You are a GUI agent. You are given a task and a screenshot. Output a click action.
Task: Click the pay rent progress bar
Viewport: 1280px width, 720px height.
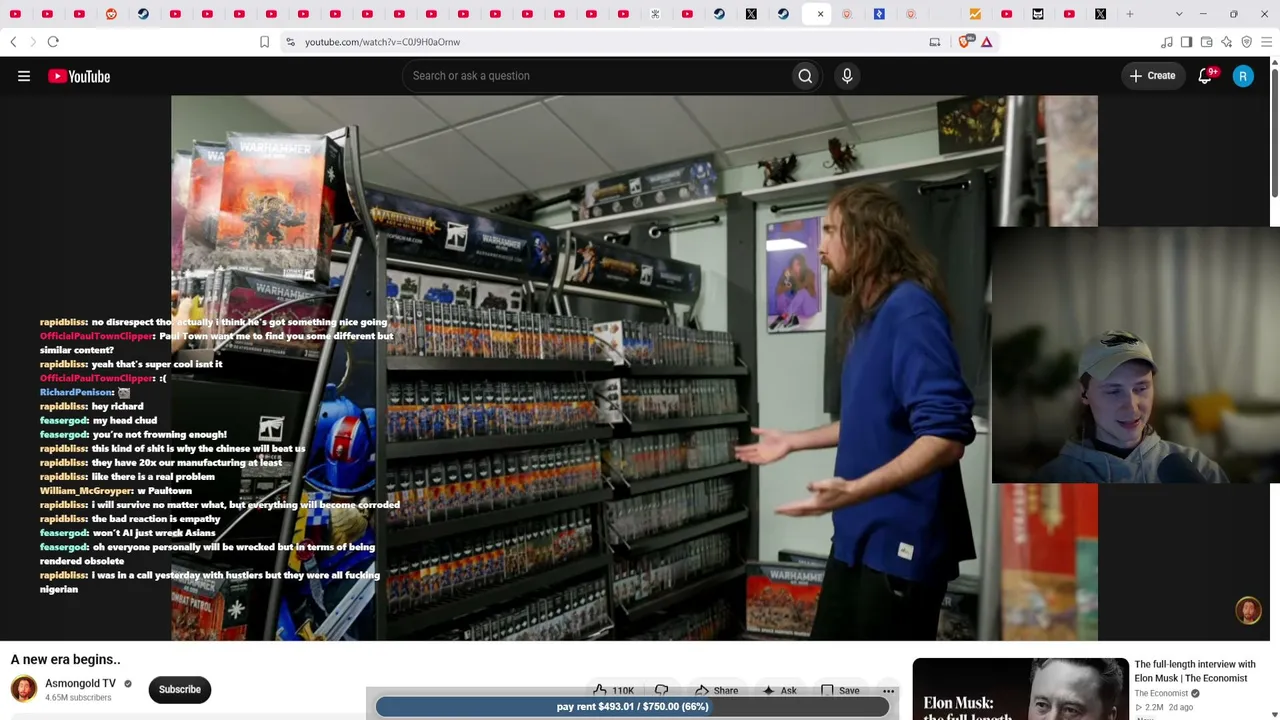(632, 707)
